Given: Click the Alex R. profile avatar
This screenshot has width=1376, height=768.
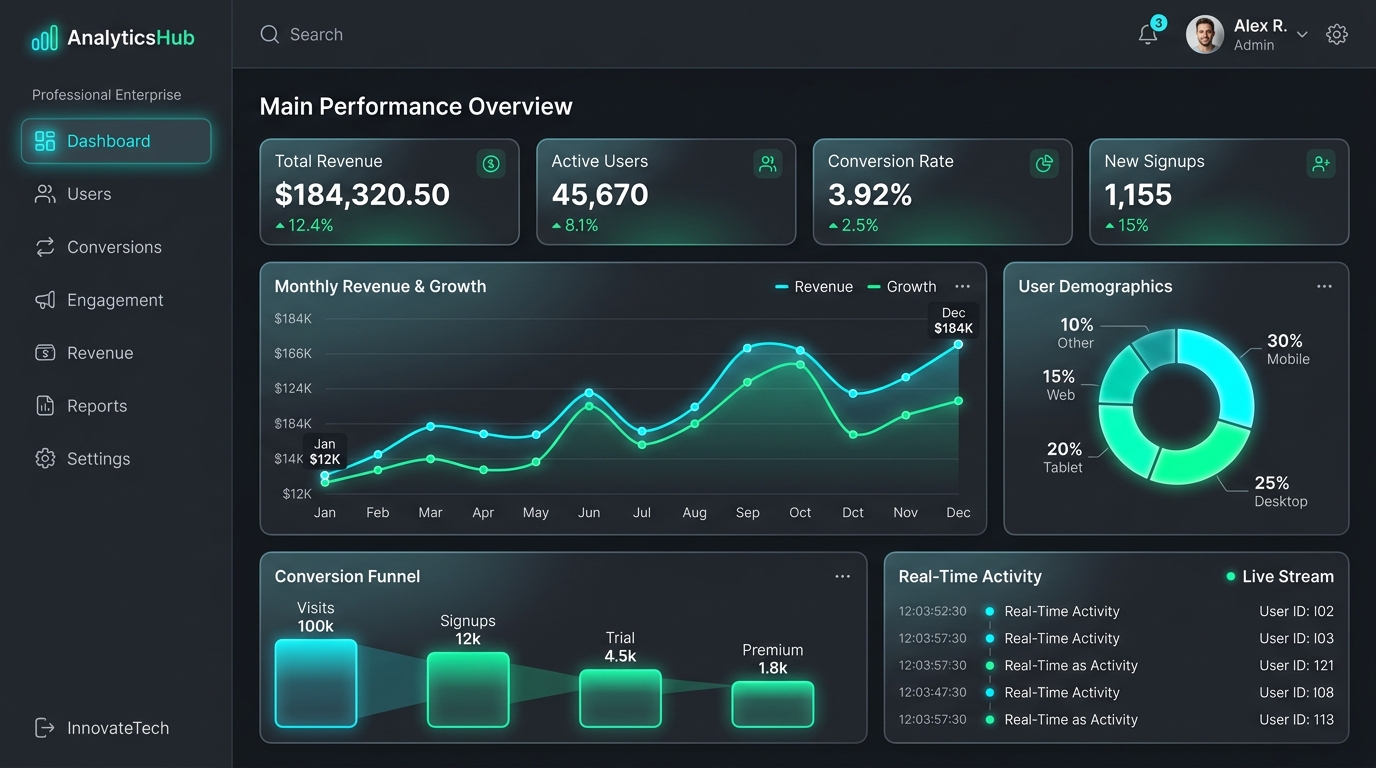Looking at the screenshot, I should tap(1205, 35).
